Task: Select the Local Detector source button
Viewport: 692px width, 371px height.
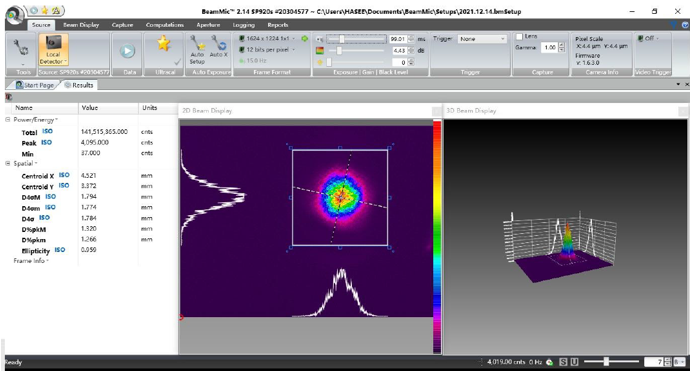Action: pyautogui.click(x=53, y=50)
